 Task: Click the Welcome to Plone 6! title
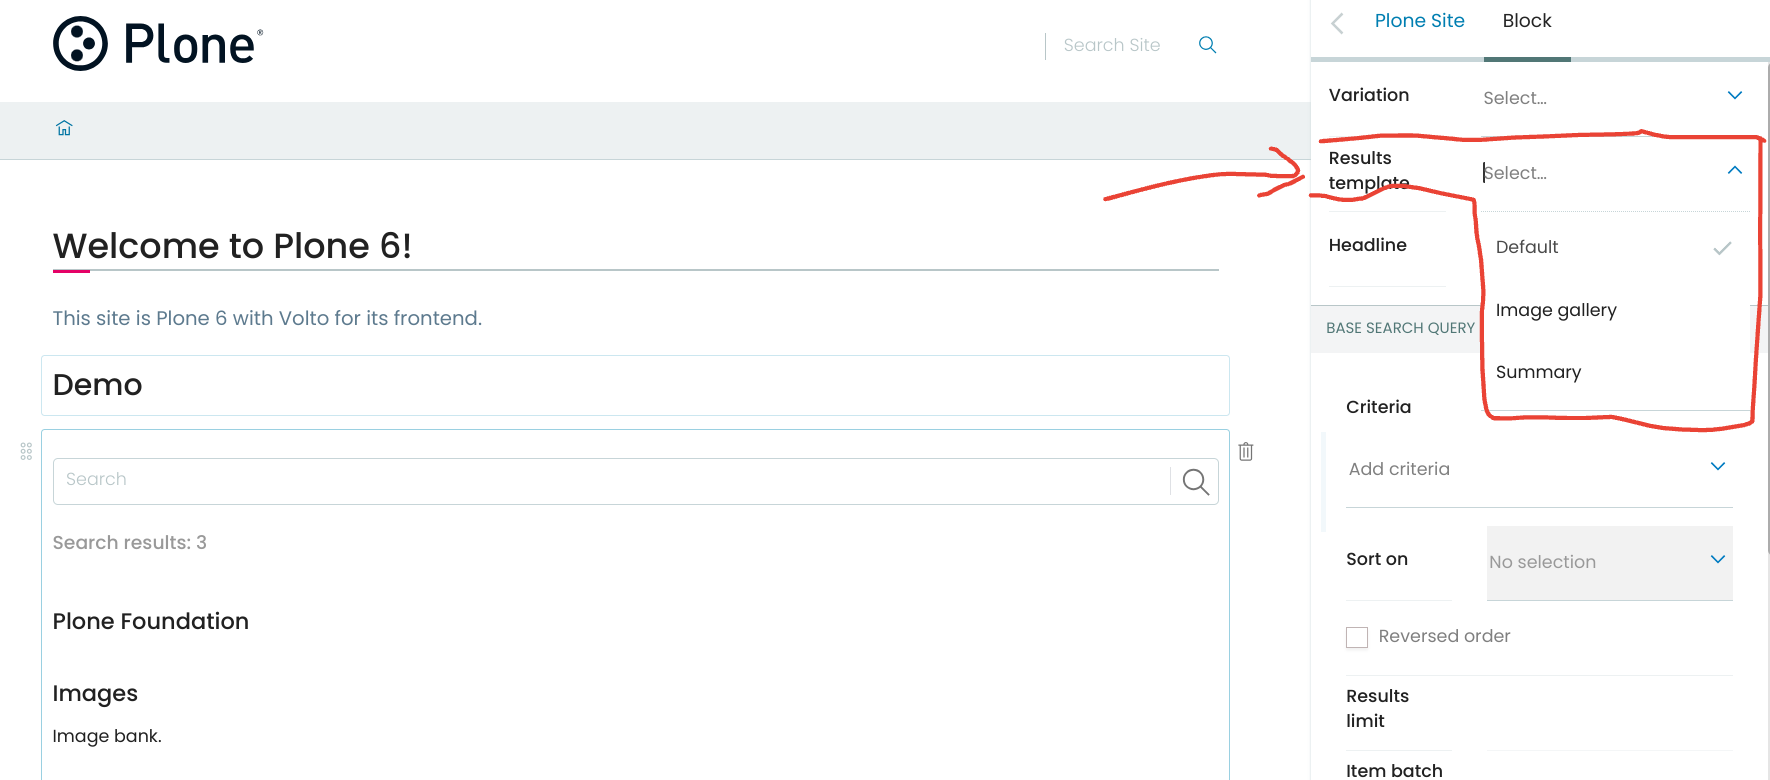232,246
